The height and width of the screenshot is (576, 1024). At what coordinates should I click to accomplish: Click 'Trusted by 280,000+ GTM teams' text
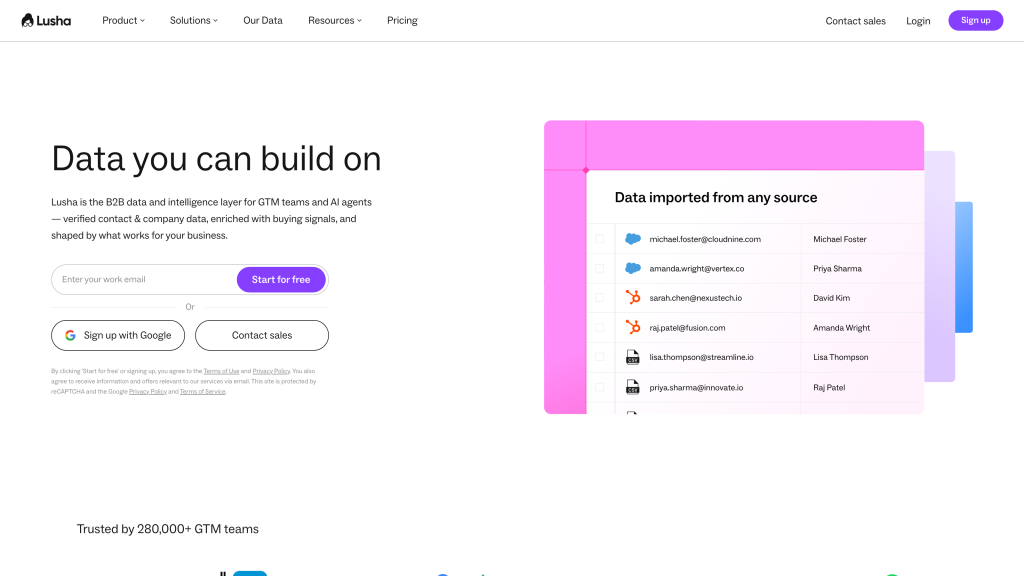point(168,529)
